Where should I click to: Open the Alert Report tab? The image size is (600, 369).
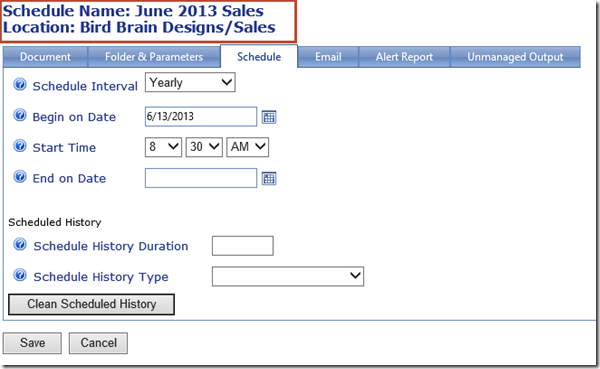404,57
